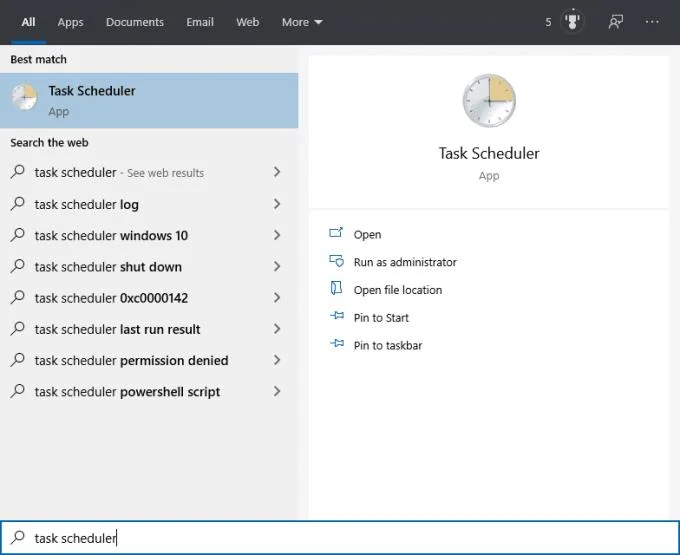Choose Run as administrator
Image resolution: width=680 pixels, height=555 pixels.
point(405,262)
